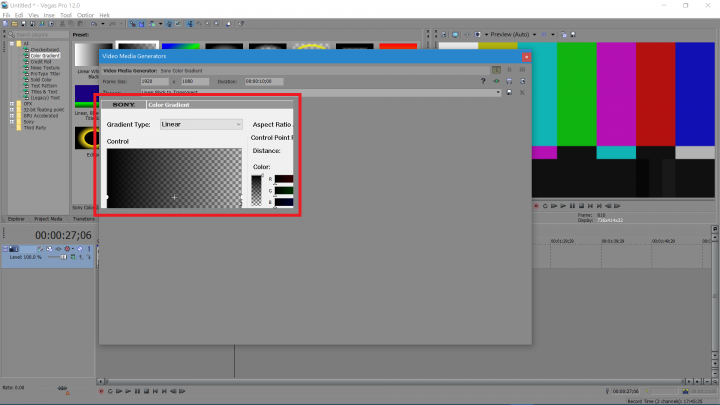Create a new project from the toolbar
This screenshot has height=405, width=720.
(x=5, y=24)
